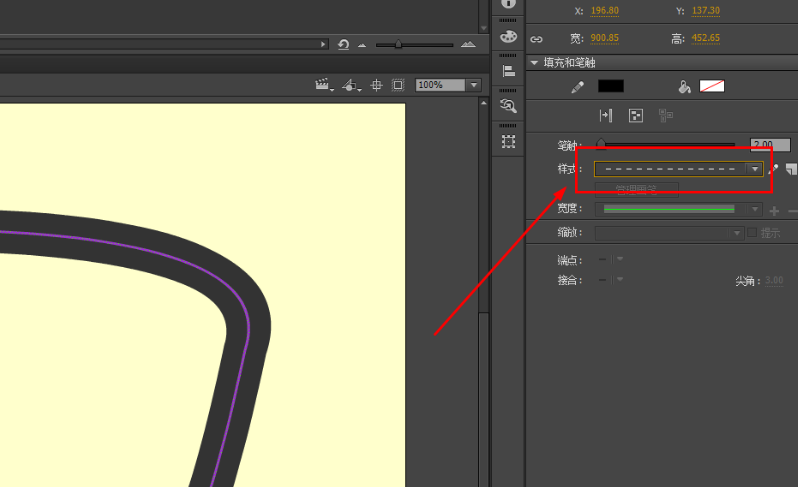Open the Edit Symbols menu icon
Screen dimensions: 798x487
point(351,85)
